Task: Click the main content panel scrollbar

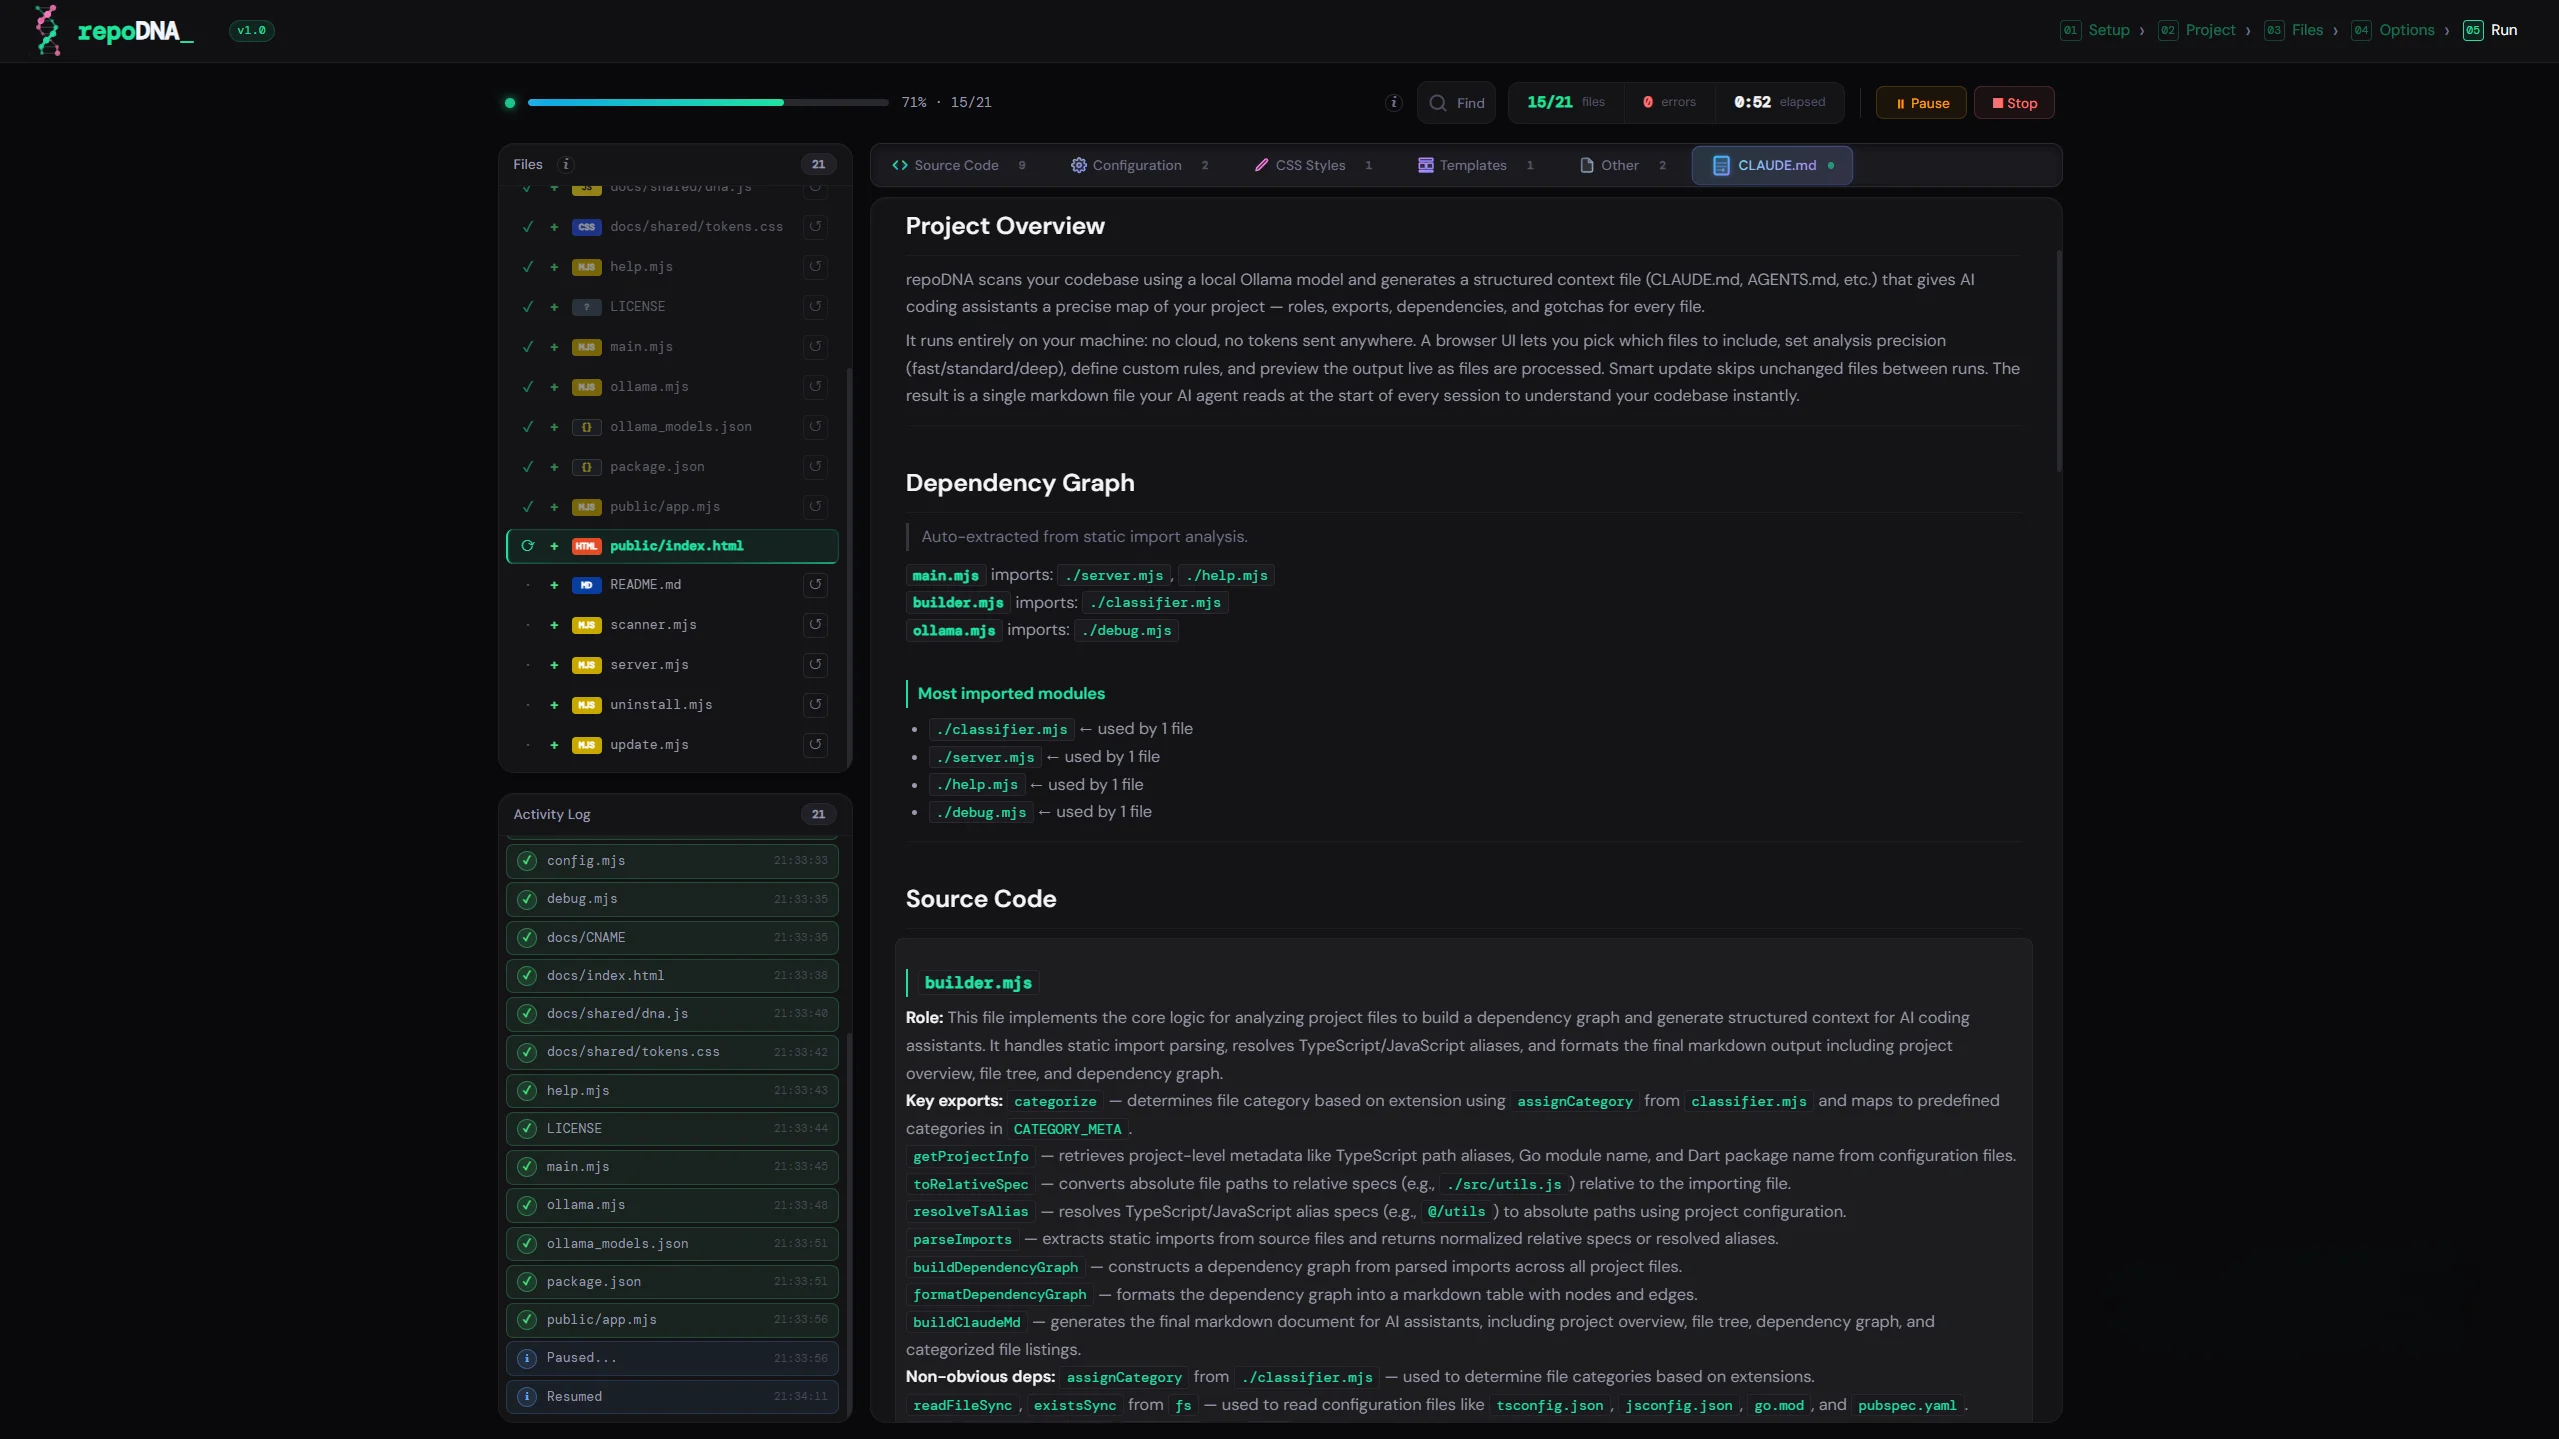Action: (2058, 360)
